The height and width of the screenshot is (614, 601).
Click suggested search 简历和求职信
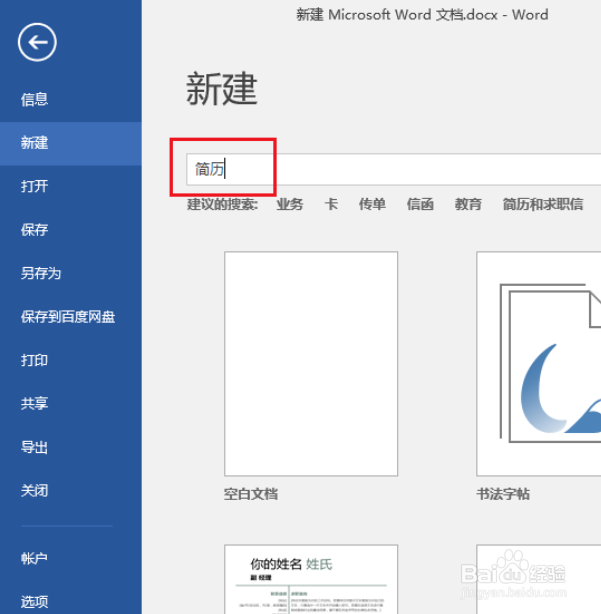pyautogui.click(x=543, y=204)
